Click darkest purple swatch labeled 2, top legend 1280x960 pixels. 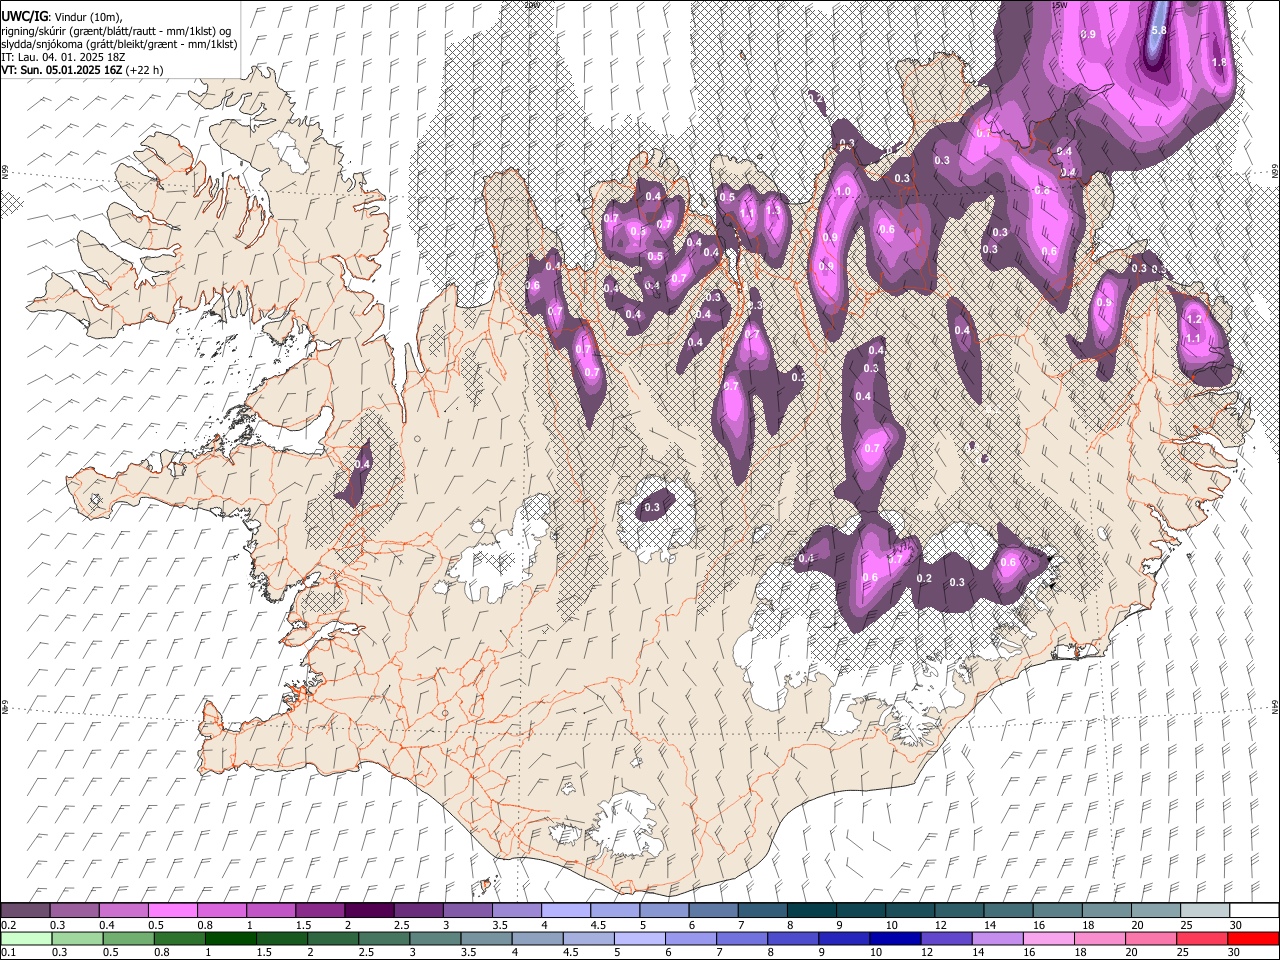[x=369, y=911]
